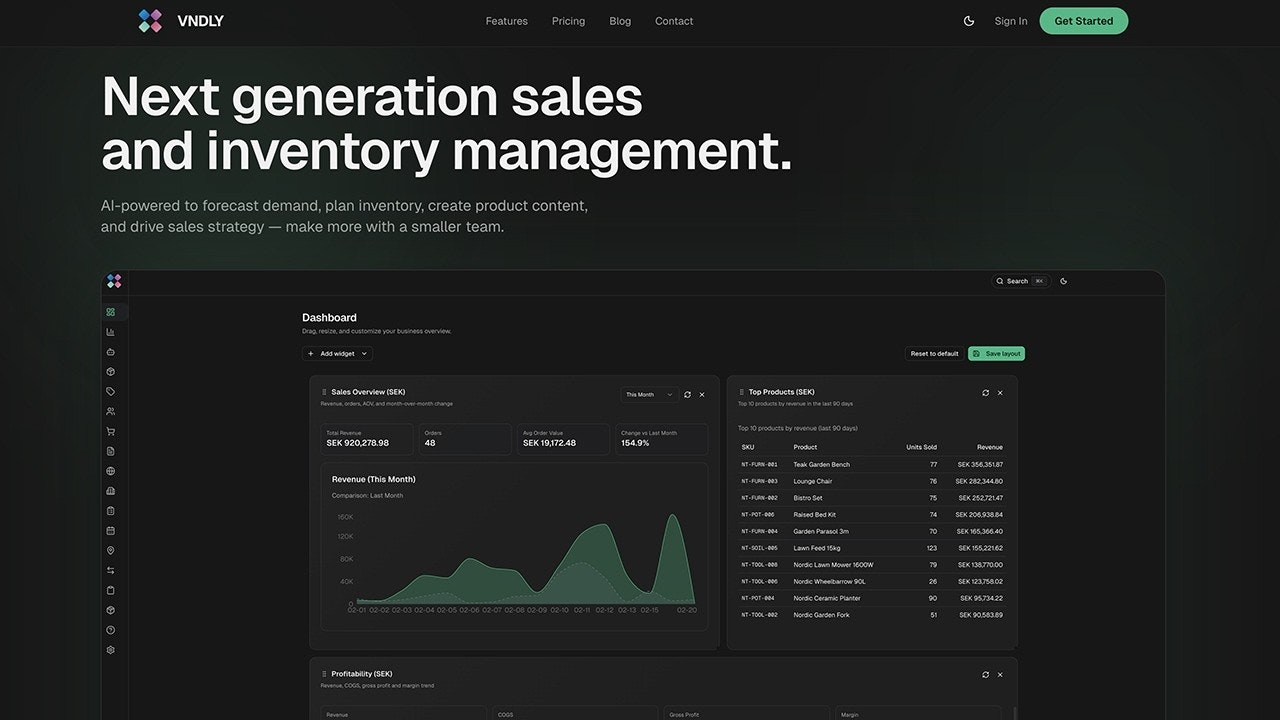Image resolution: width=1280 pixels, height=720 pixels.
Task: Select the dashboard grid icon in sidebar
Action: point(111,312)
